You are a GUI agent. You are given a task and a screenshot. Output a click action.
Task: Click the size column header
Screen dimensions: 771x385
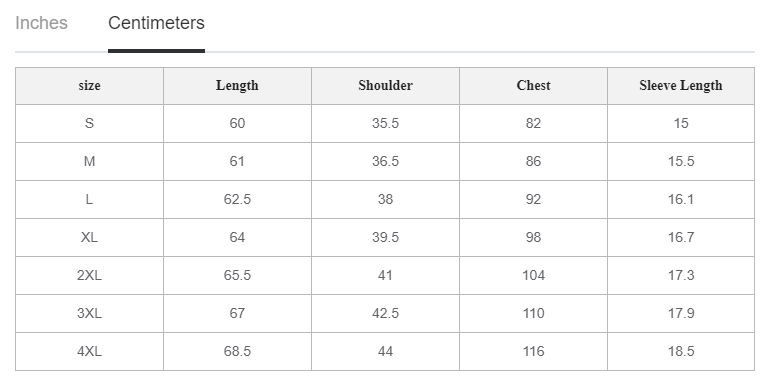(x=89, y=86)
